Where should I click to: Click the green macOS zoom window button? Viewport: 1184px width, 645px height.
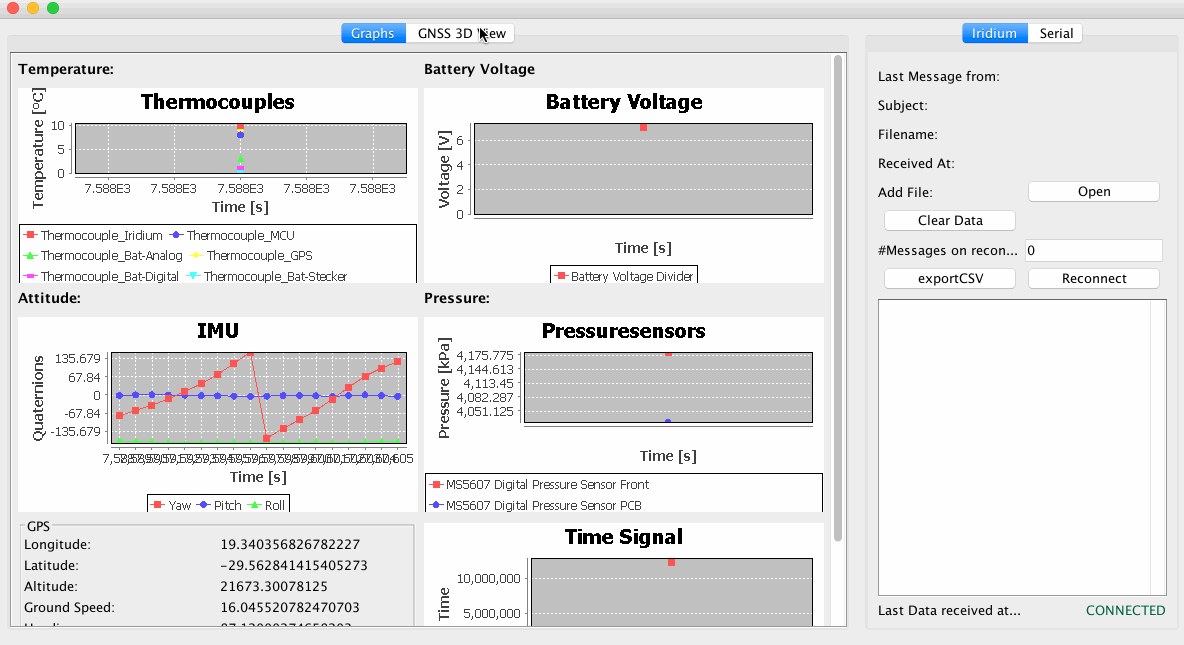click(52, 8)
